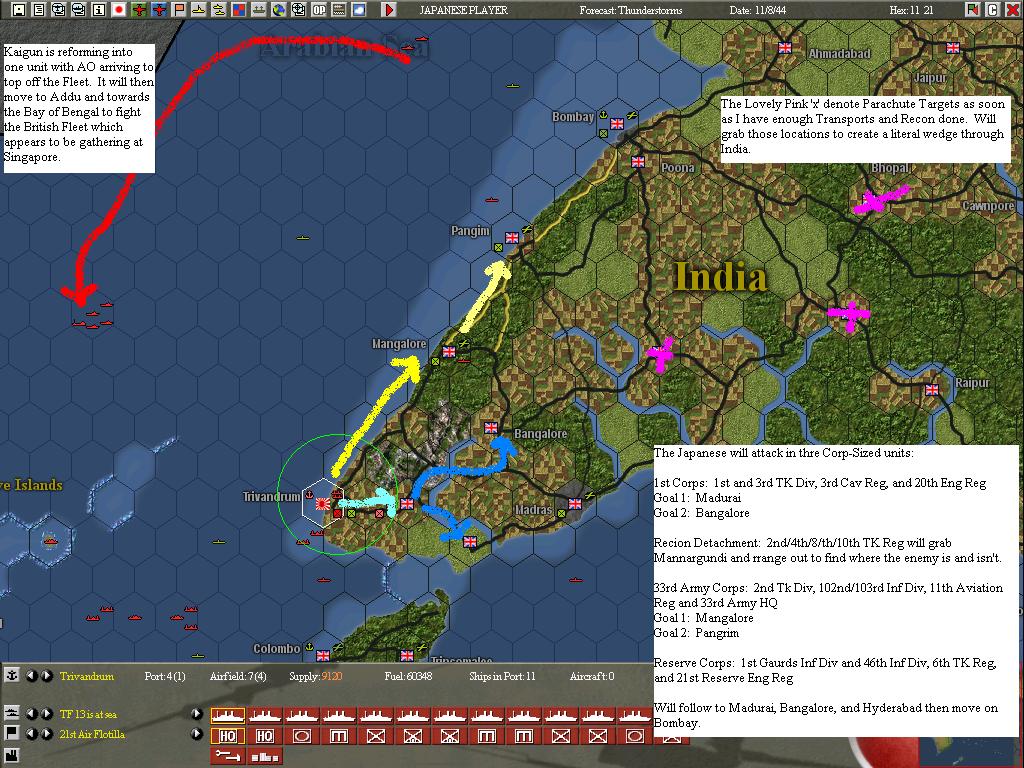1024x768 pixels.
Task: Go to next base after Trivandrum
Action: tap(46, 675)
